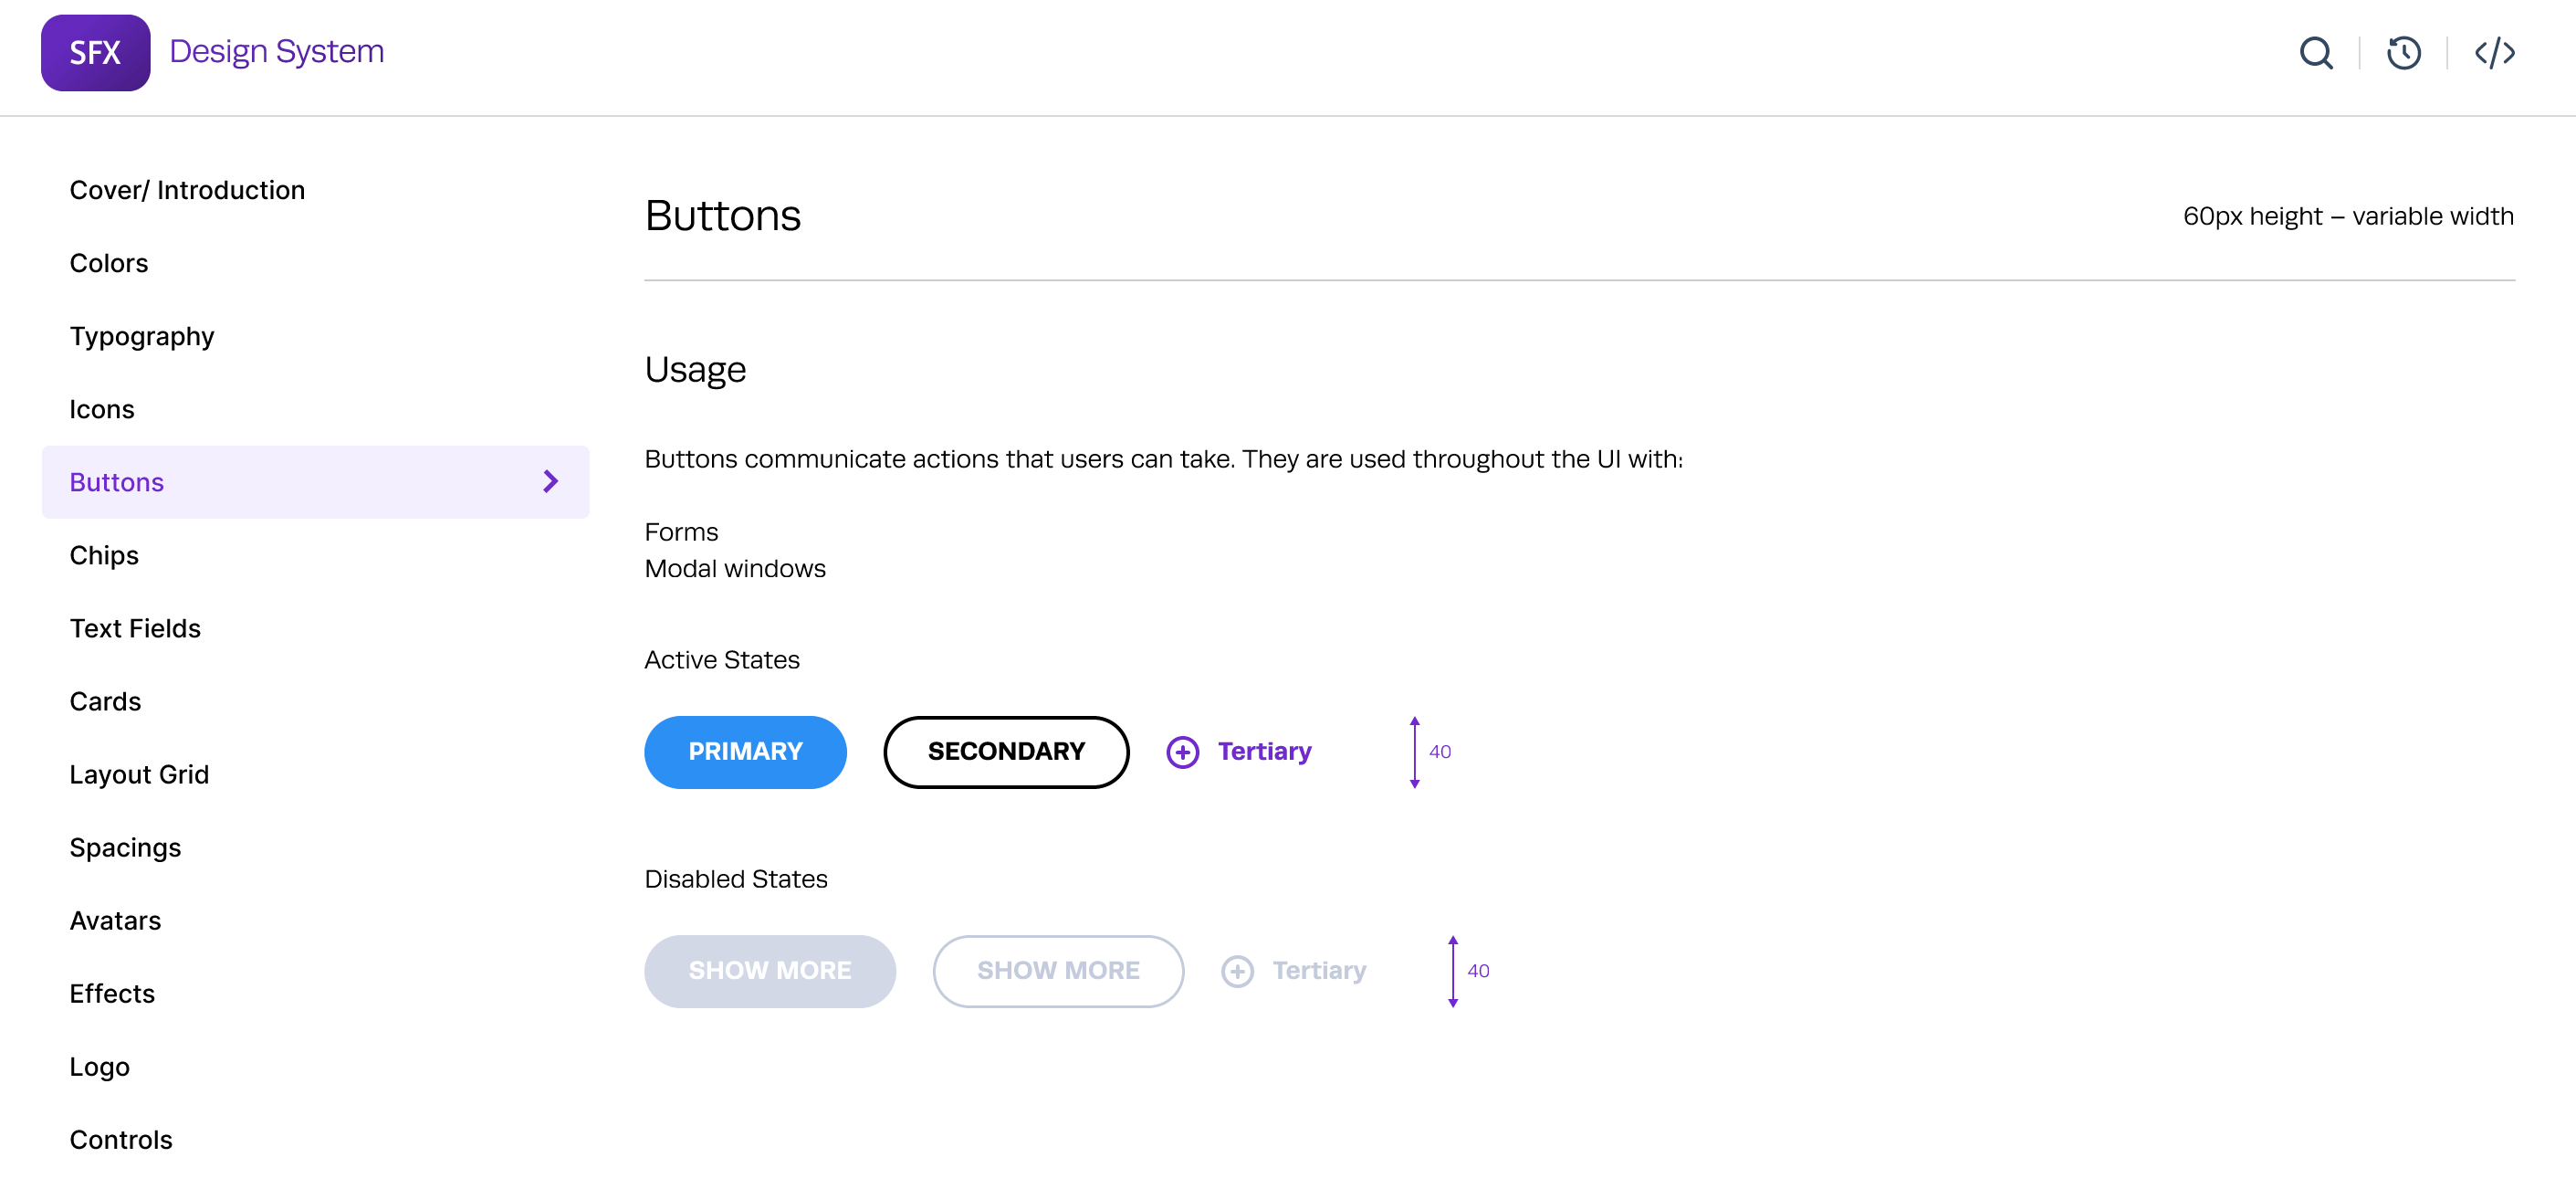The image size is (2576, 1189).
Task: Open the Colors sidebar section
Action: pyautogui.click(x=109, y=263)
